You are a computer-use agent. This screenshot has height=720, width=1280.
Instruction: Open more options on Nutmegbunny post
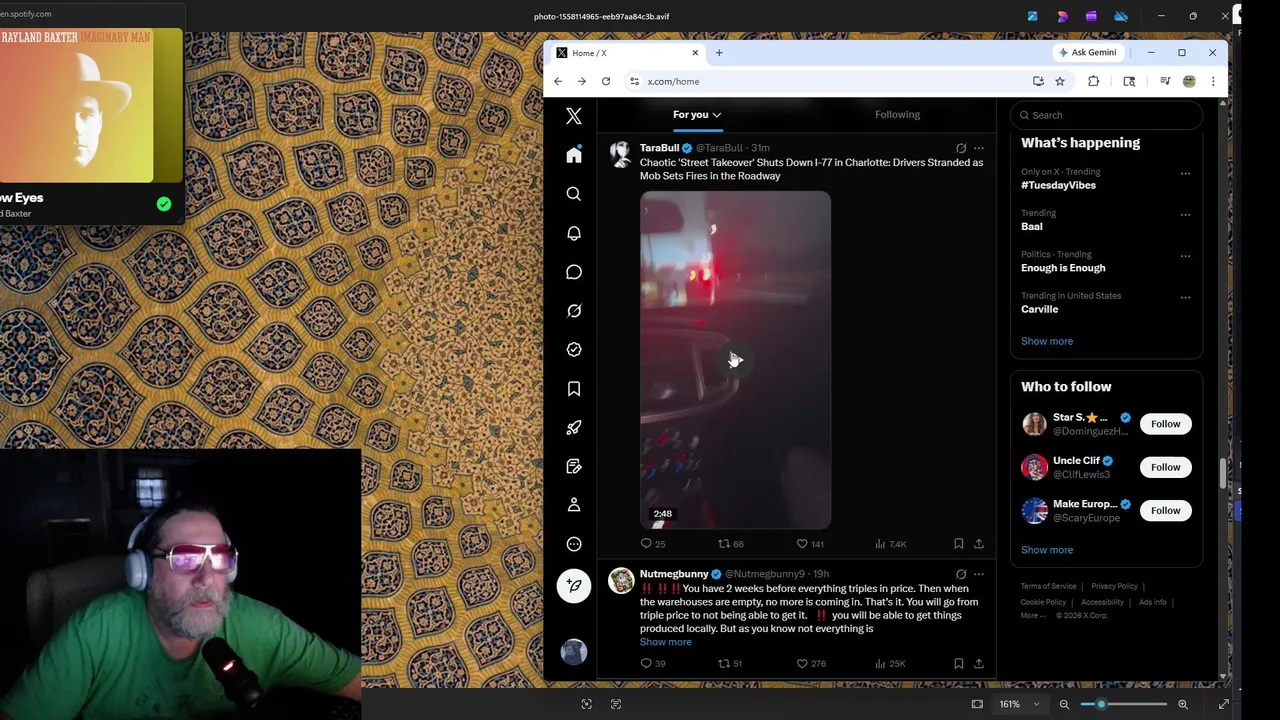(x=979, y=574)
